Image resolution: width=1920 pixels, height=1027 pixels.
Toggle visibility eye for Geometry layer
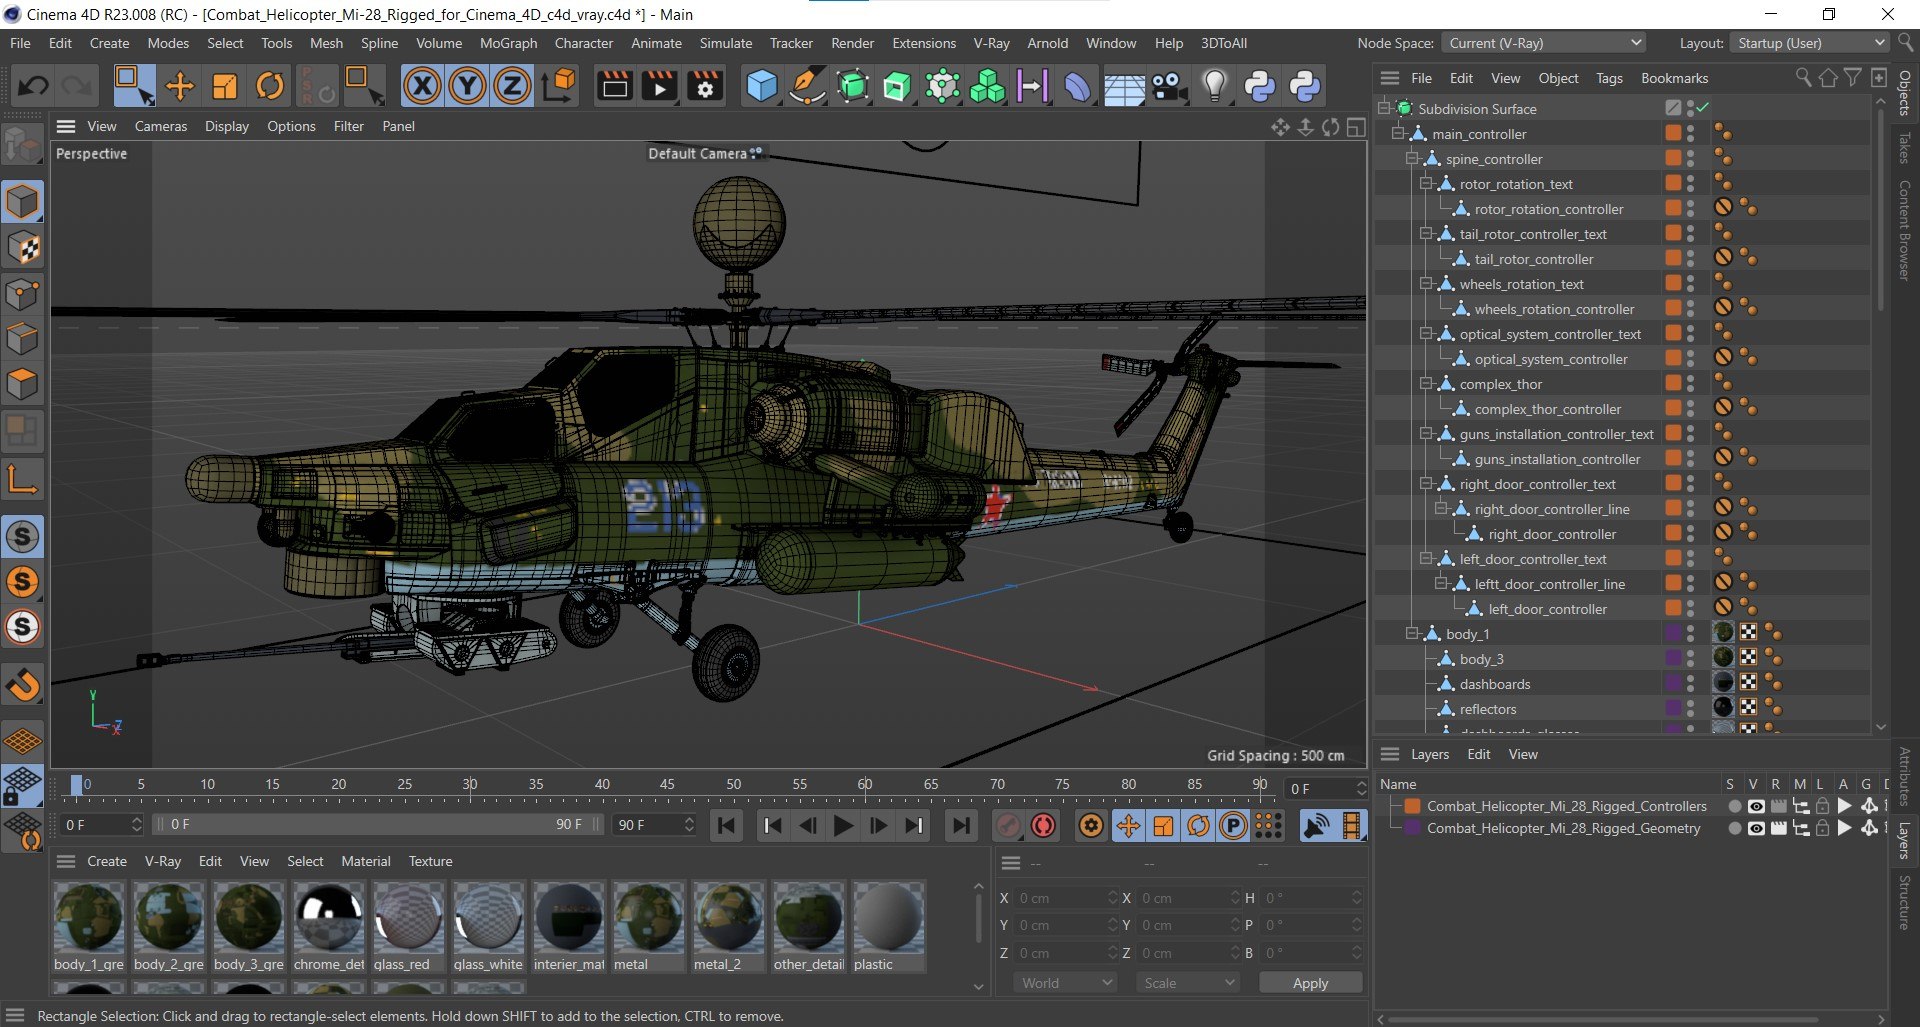1756,828
